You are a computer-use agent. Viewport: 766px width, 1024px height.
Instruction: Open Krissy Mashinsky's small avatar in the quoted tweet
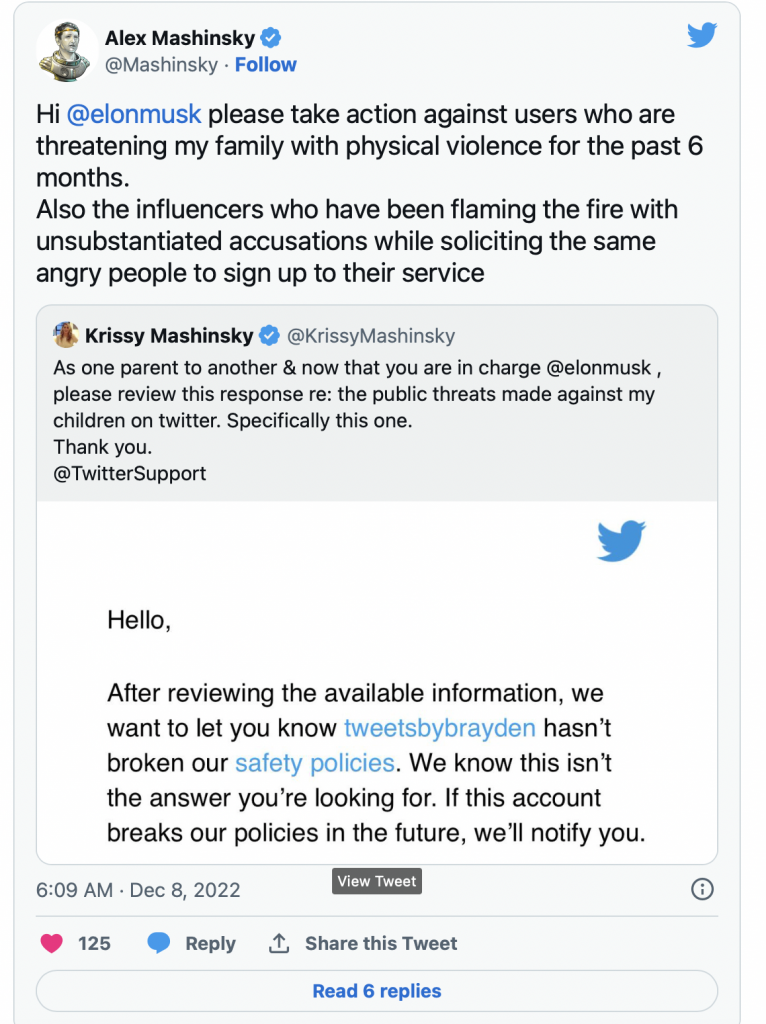tap(66, 335)
